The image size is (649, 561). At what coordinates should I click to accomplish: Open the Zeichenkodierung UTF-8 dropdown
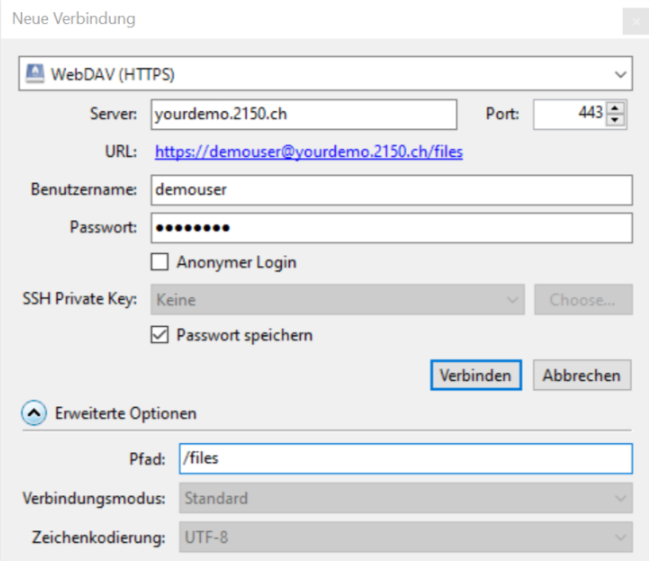pyautogui.click(x=405, y=537)
